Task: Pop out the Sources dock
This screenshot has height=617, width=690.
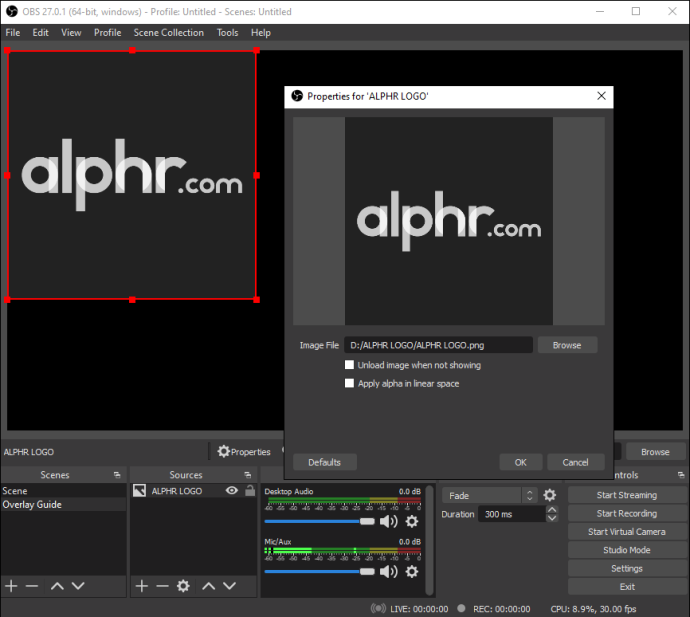Action: tap(247, 475)
